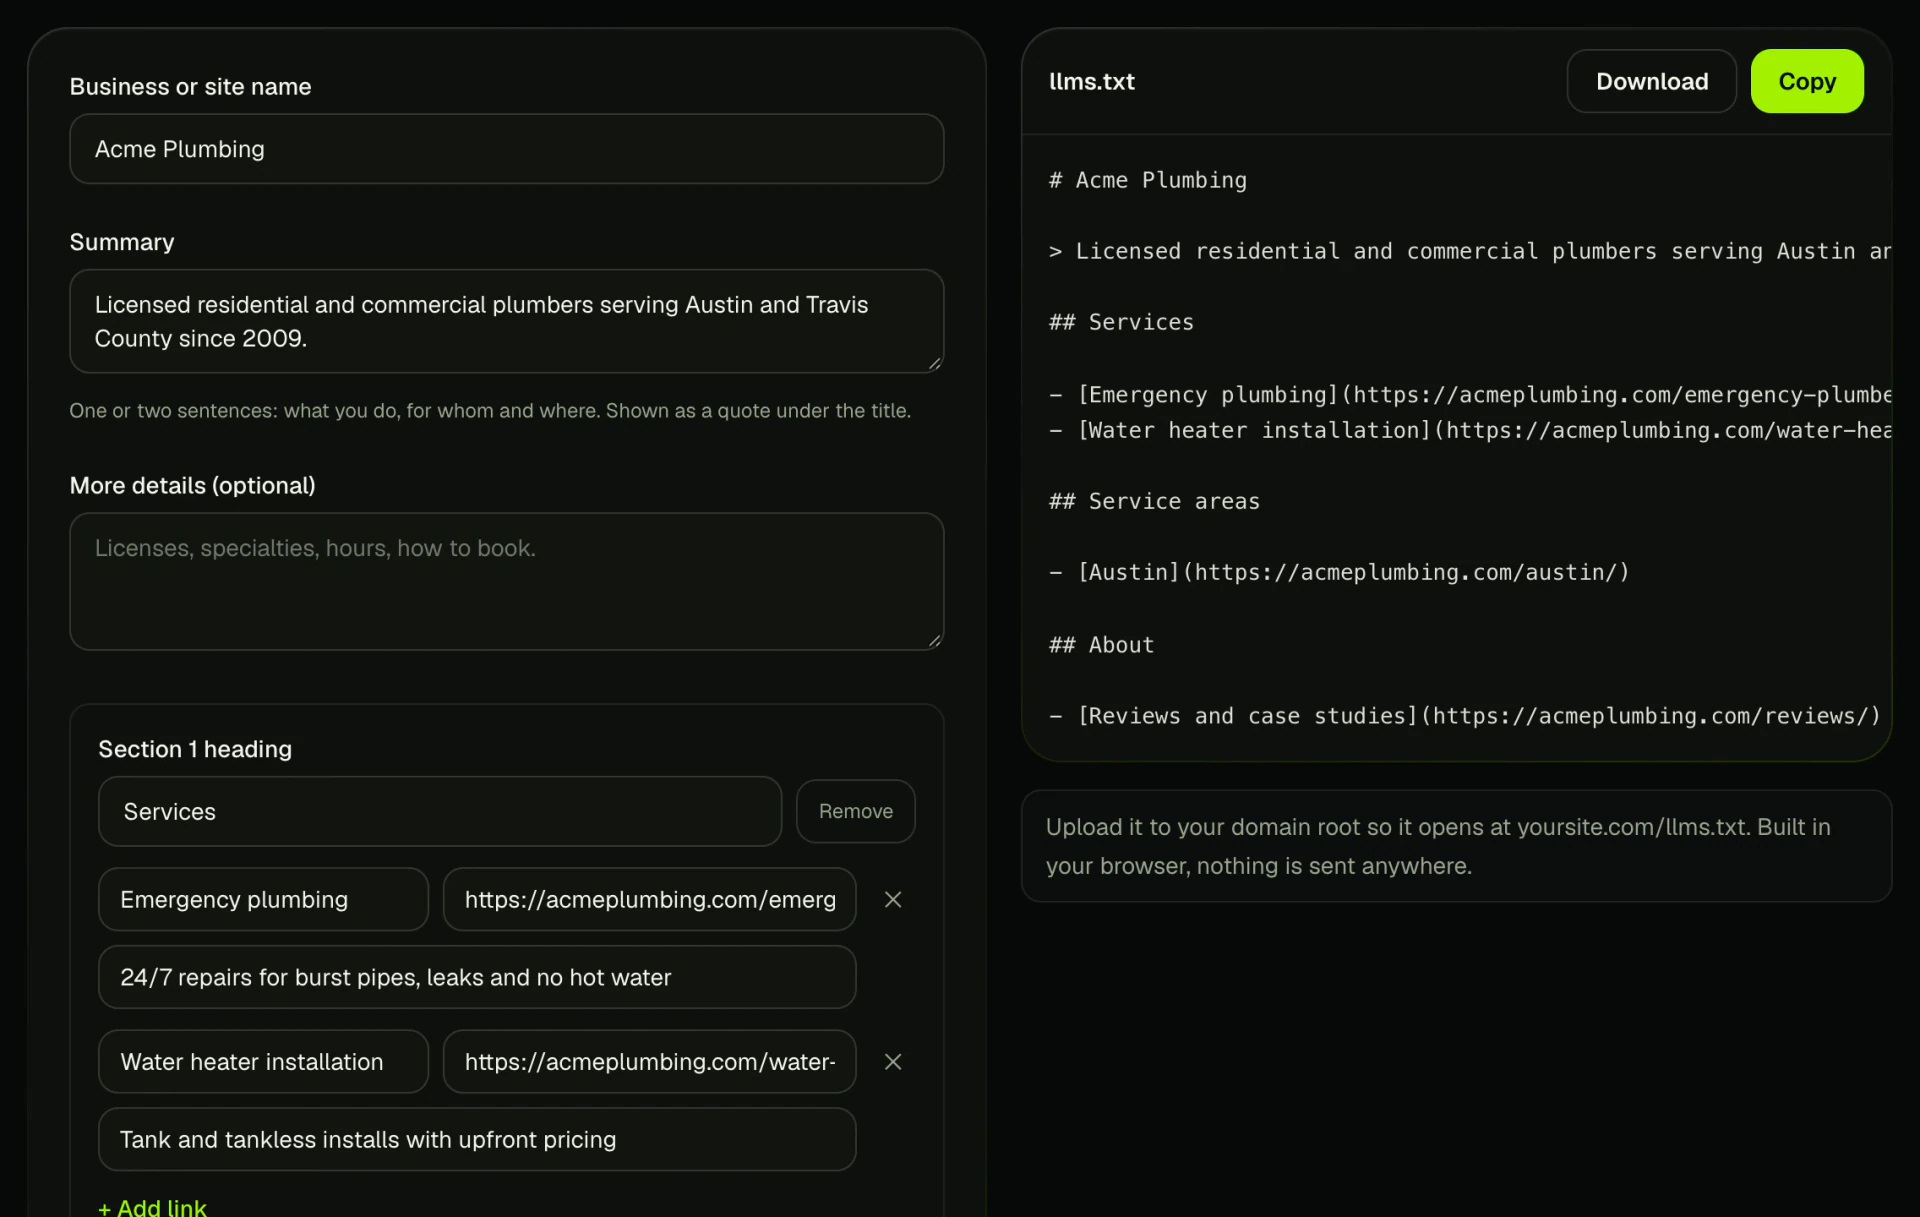Click the 'More details (optional)' label
The image size is (1920, 1217).
point(192,485)
